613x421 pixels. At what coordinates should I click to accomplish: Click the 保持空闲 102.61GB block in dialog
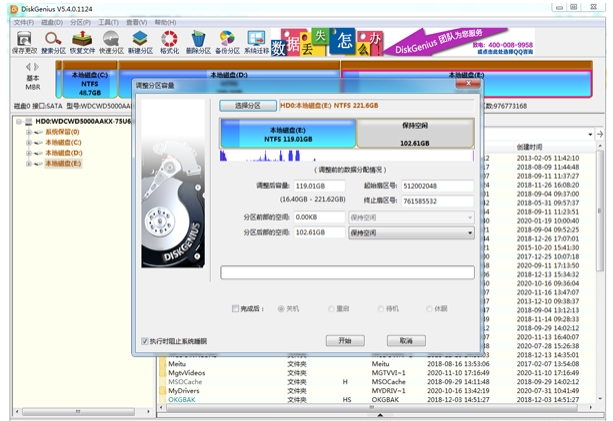point(415,134)
